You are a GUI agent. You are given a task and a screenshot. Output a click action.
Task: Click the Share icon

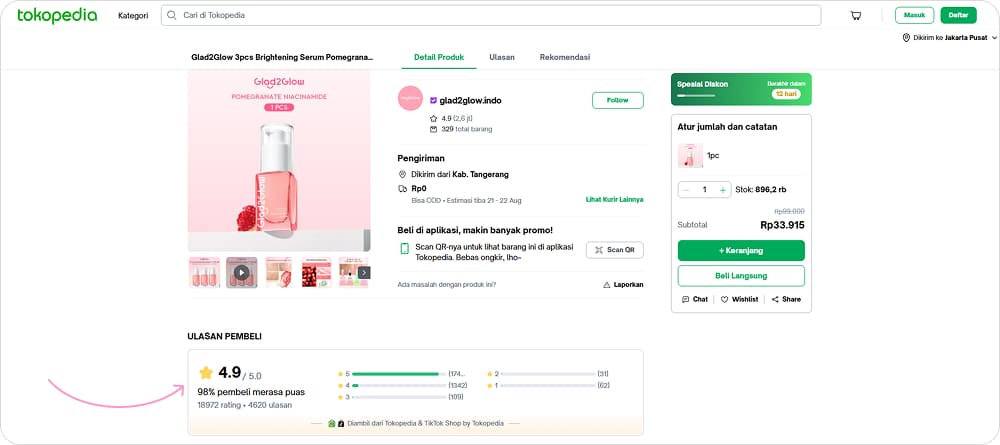point(775,299)
